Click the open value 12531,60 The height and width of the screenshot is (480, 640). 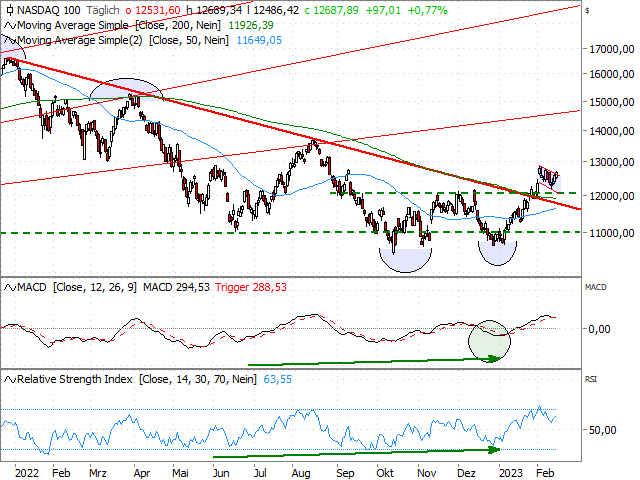(158, 10)
